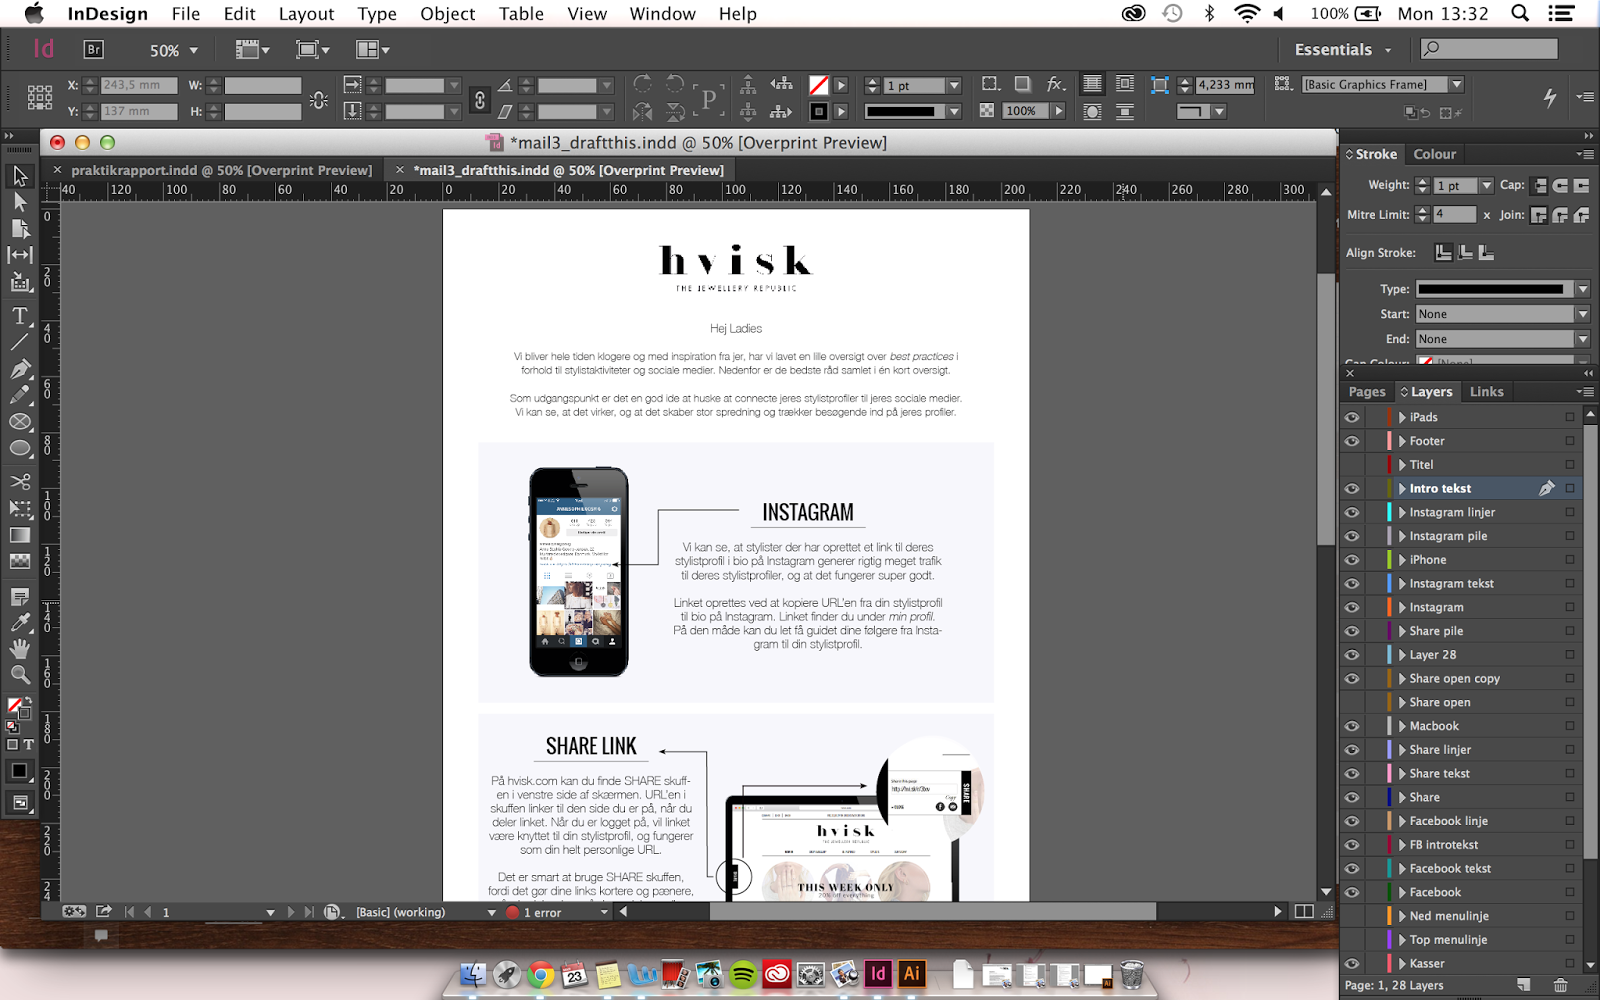Toggle visibility of Intro tekst layer

1352,489
